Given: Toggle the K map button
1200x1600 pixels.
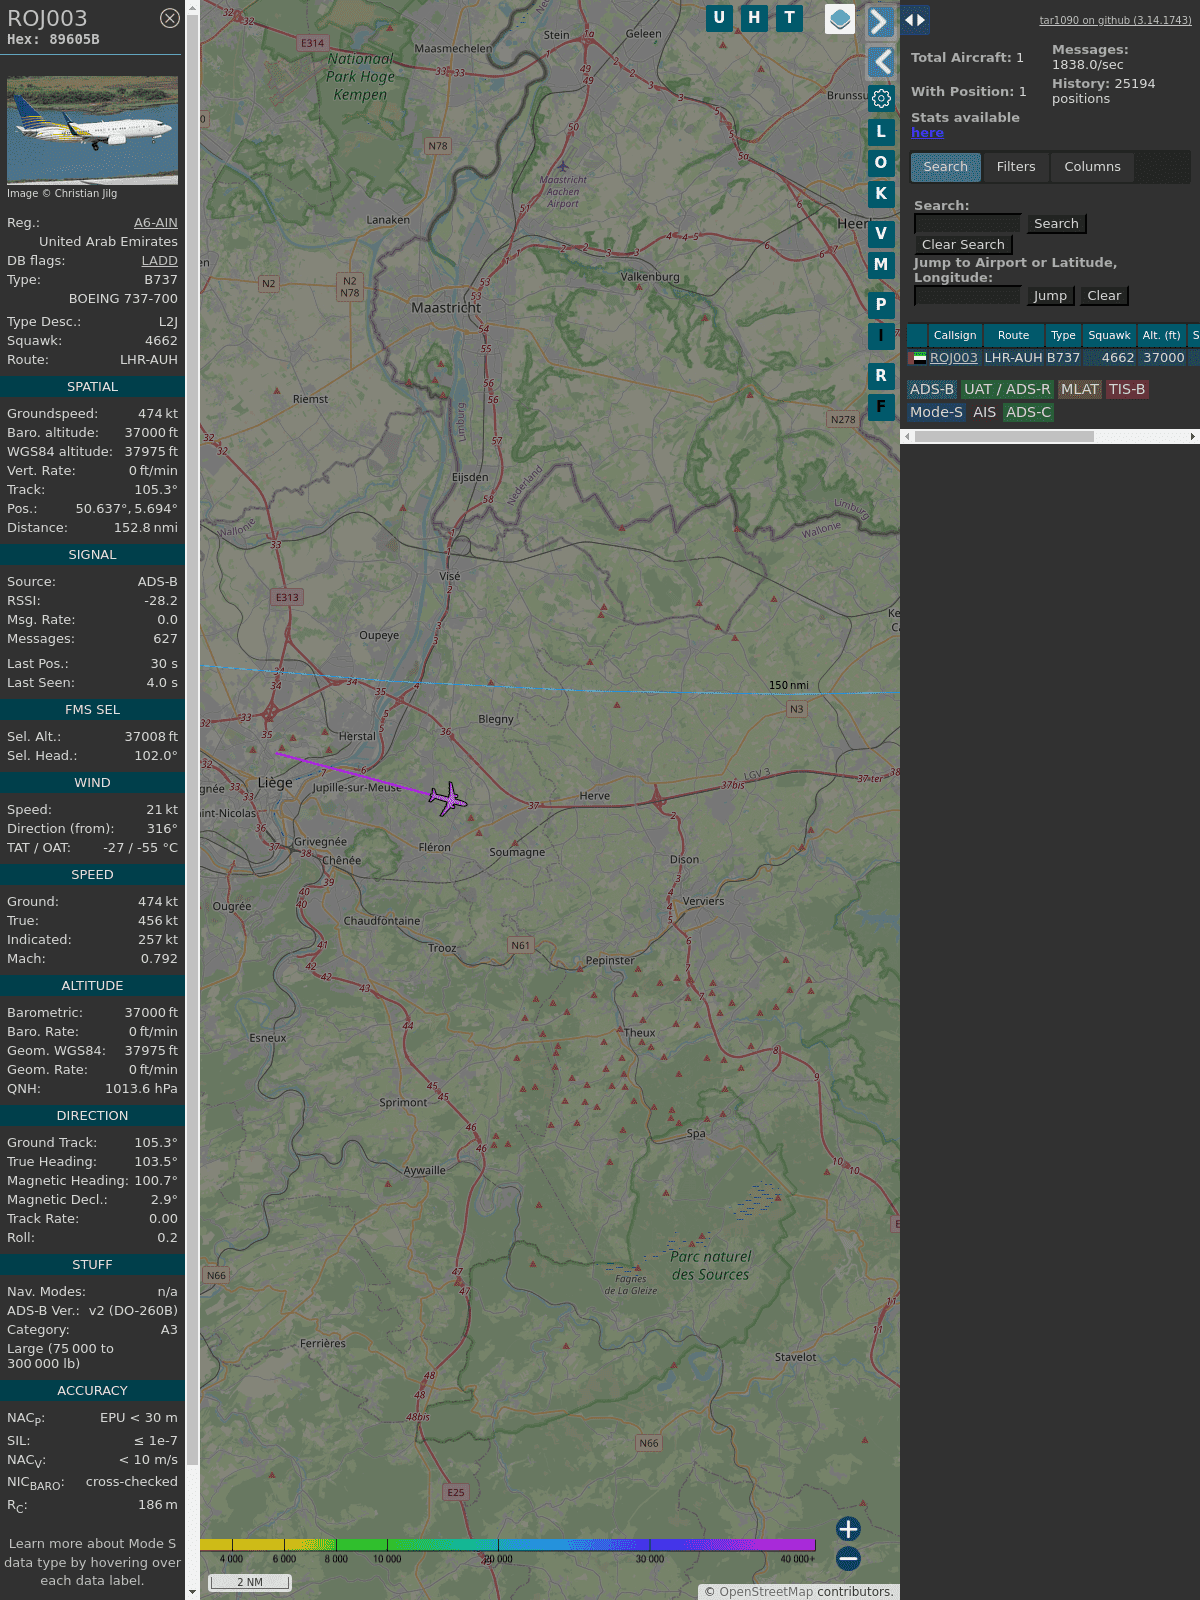Looking at the screenshot, I should (881, 194).
